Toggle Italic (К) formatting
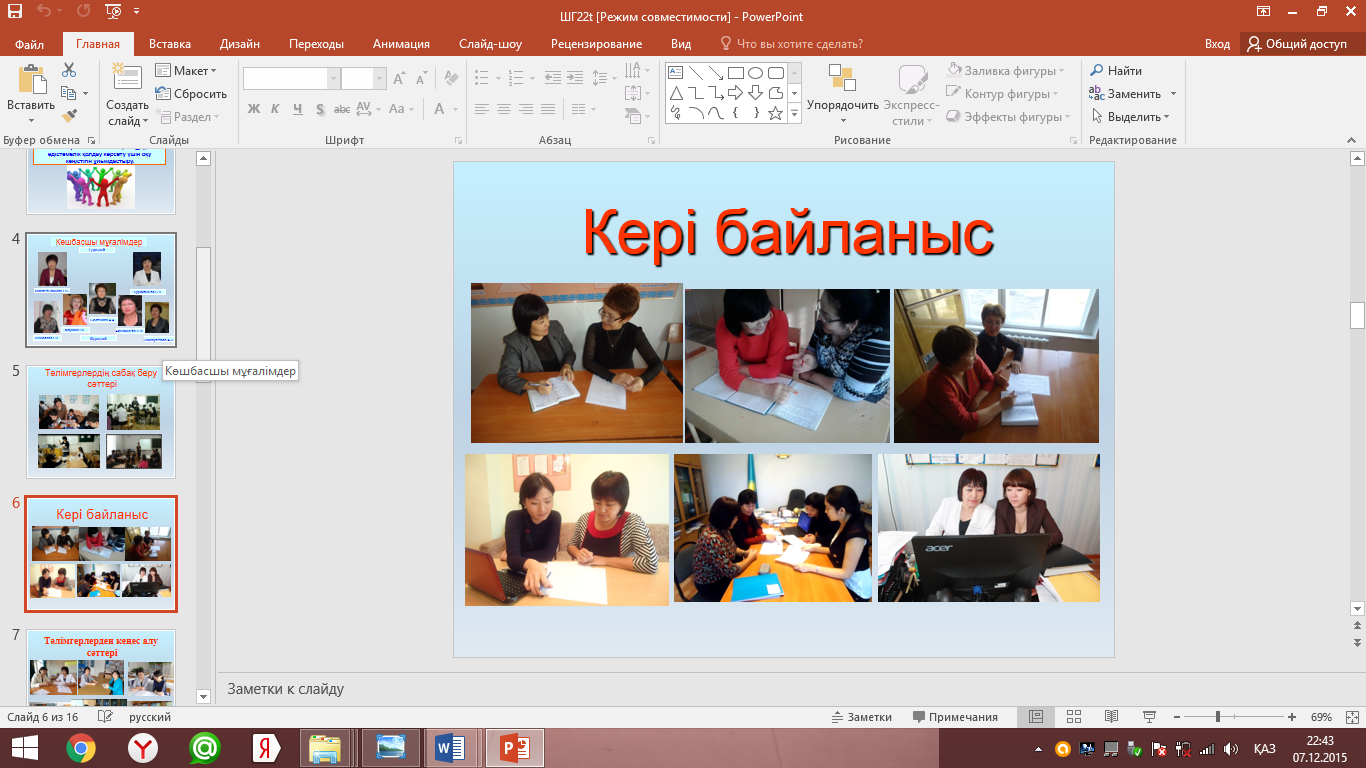 click(276, 109)
